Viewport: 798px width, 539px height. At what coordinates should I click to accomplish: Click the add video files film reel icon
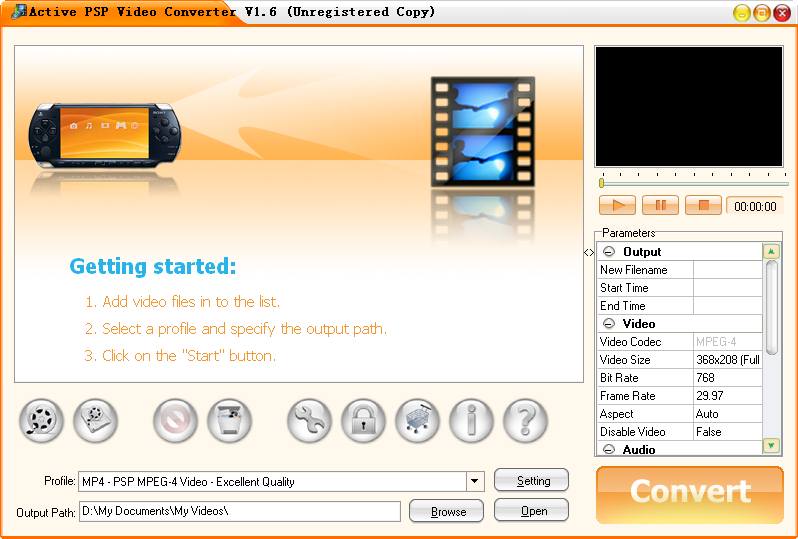point(41,421)
